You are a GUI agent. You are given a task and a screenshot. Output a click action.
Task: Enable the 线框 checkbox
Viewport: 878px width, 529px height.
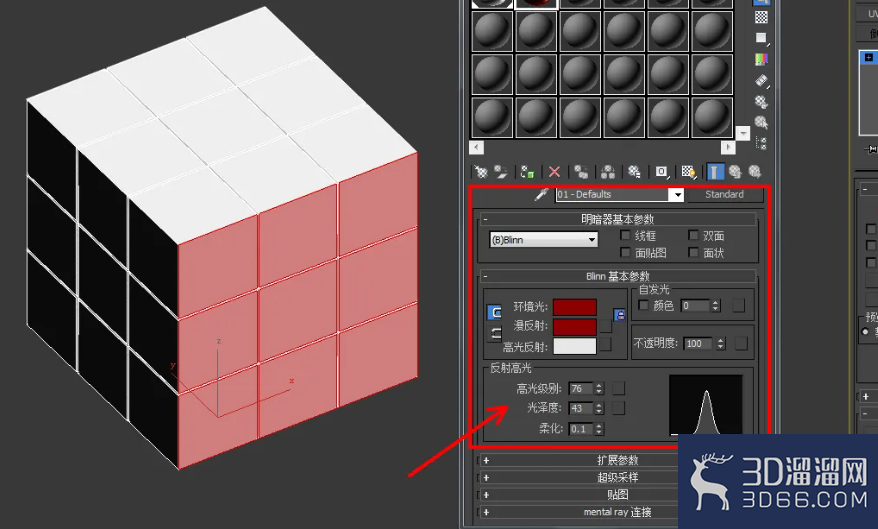(x=625, y=235)
